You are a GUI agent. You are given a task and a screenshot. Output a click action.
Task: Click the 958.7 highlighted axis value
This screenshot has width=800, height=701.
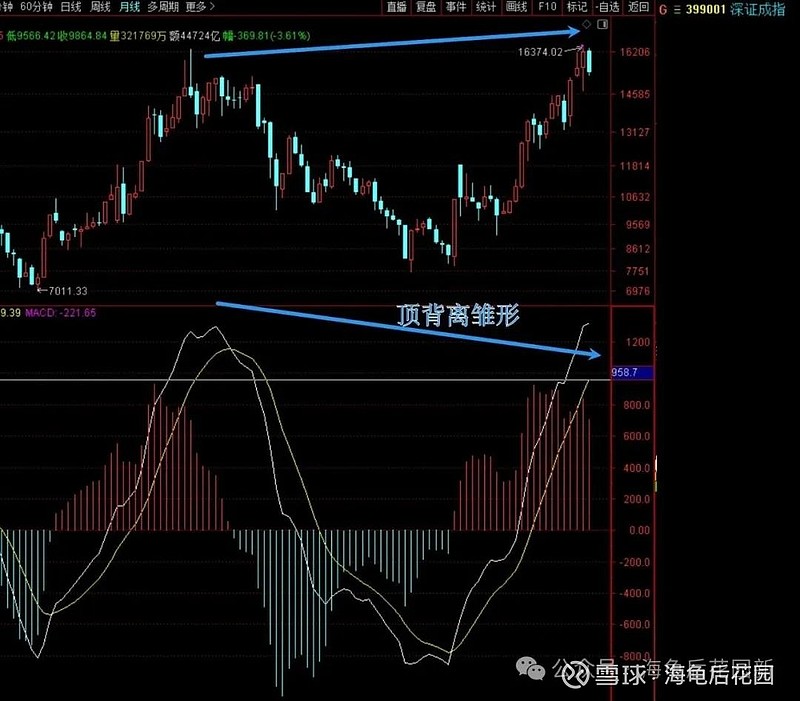coord(624,372)
